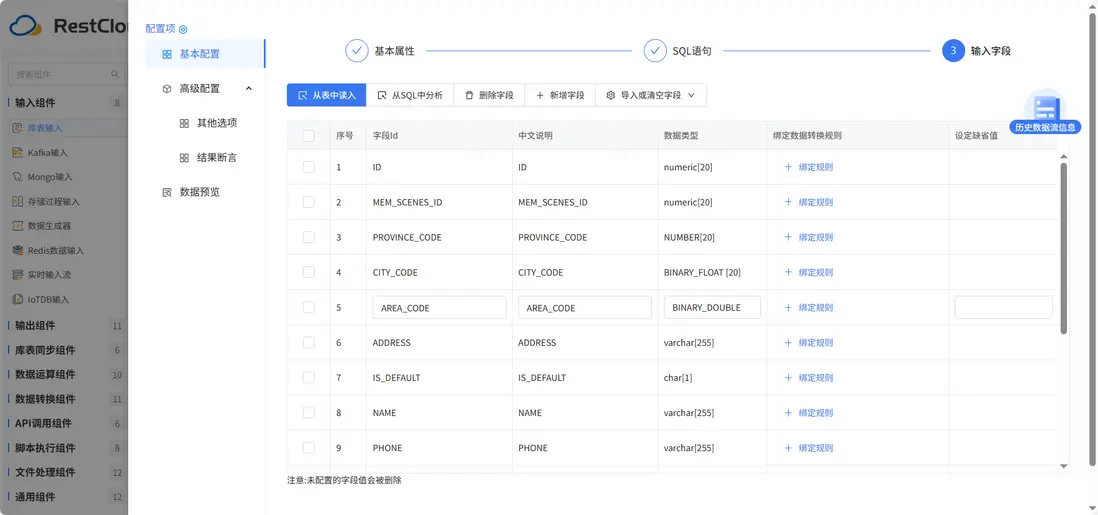Click the 从表中读入 button
This screenshot has height=515, width=1098.
pyautogui.click(x=326, y=95)
